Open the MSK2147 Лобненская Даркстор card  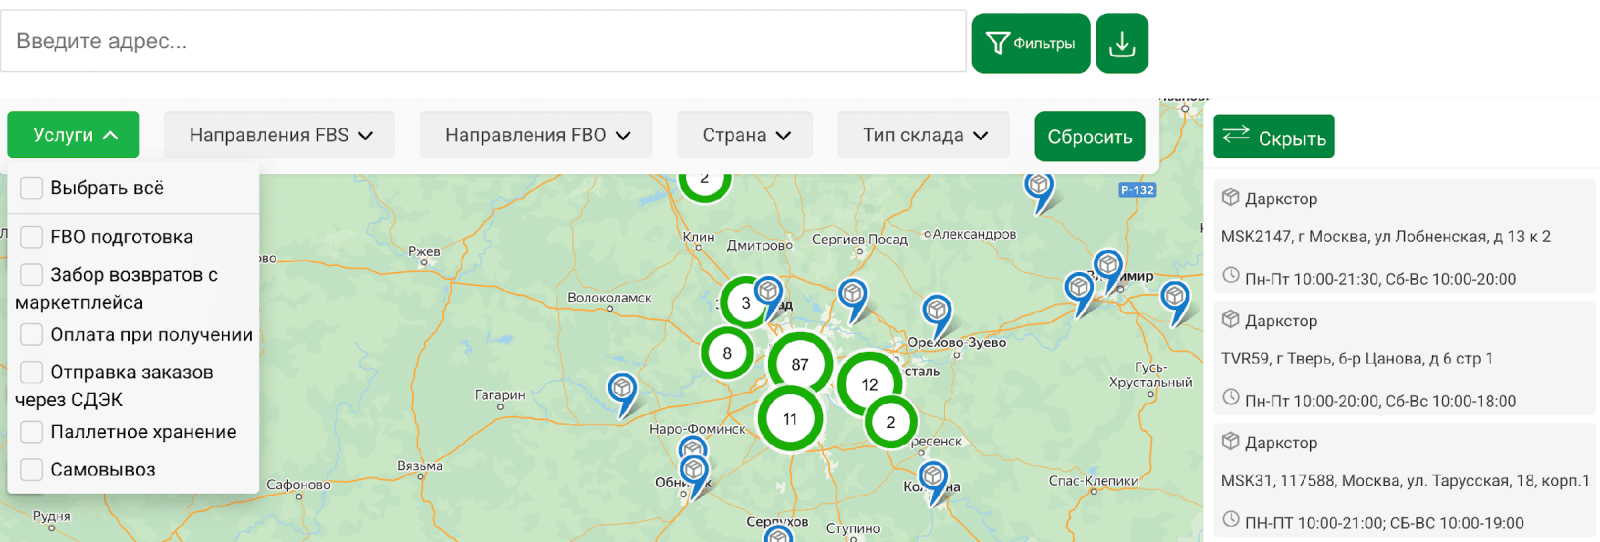[x=1404, y=237]
